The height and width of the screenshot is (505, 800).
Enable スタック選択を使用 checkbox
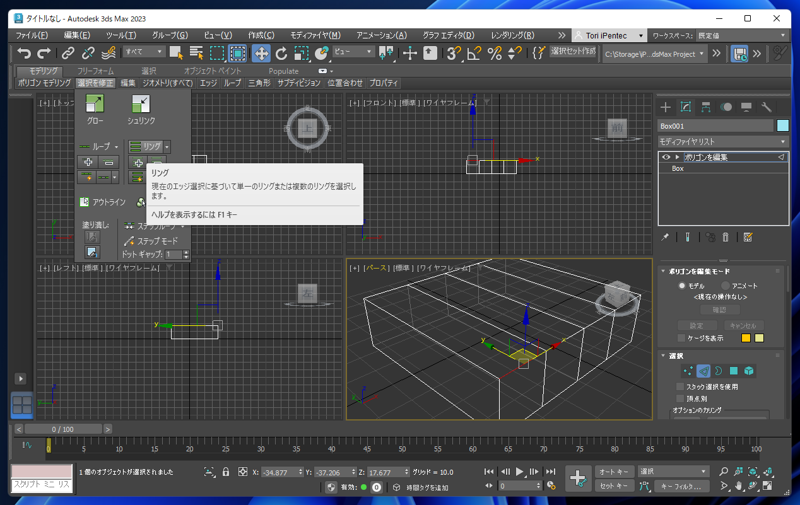coord(680,387)
